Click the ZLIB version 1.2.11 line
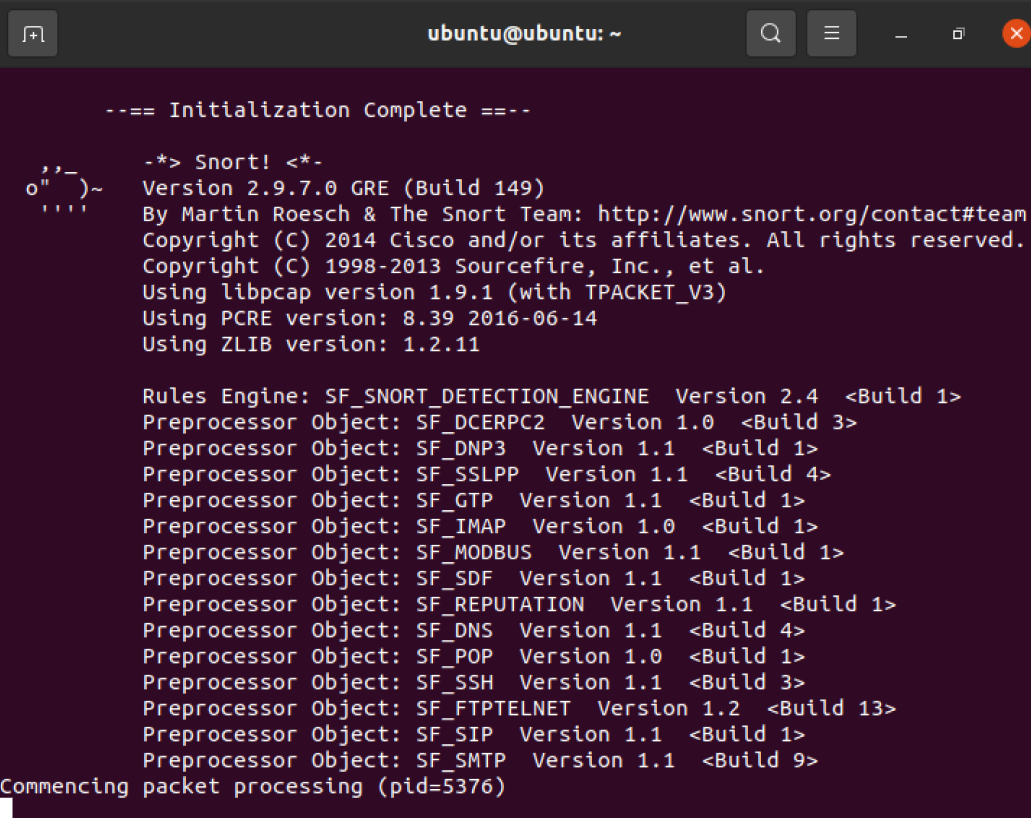 click(311, 345)
